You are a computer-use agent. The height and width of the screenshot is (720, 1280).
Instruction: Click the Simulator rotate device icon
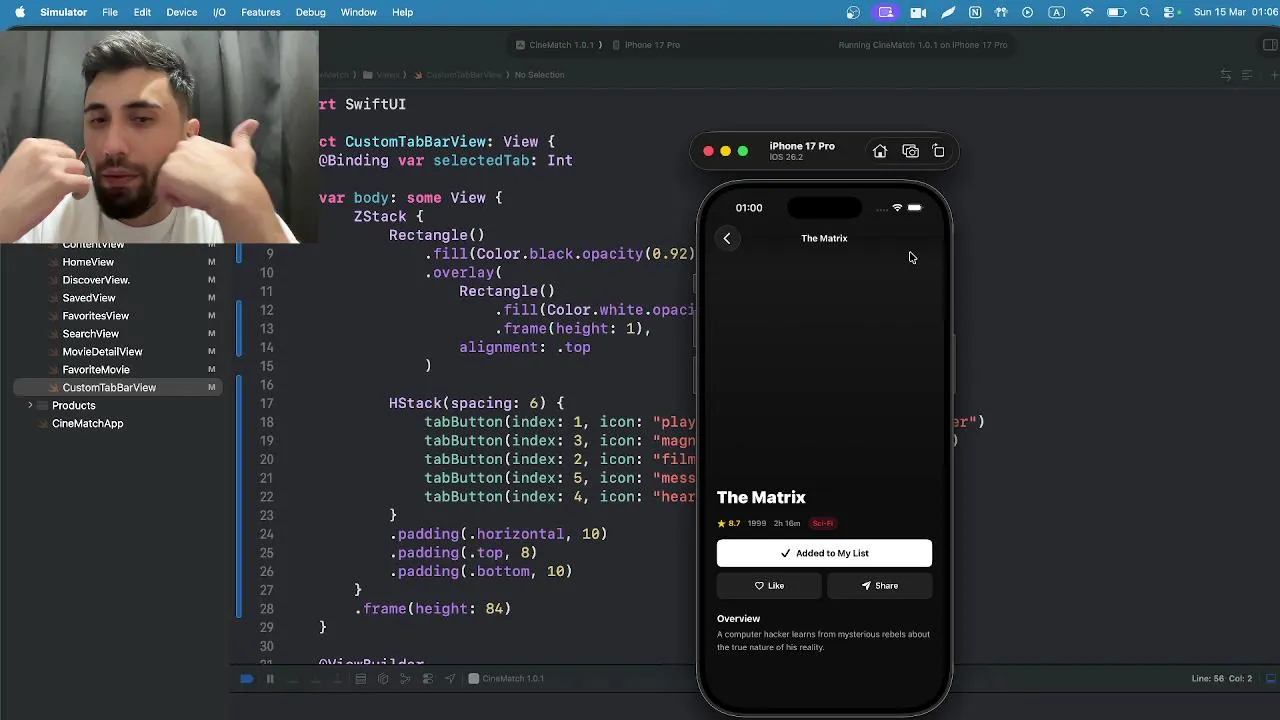pyautogui.click(x=938, y=151)
